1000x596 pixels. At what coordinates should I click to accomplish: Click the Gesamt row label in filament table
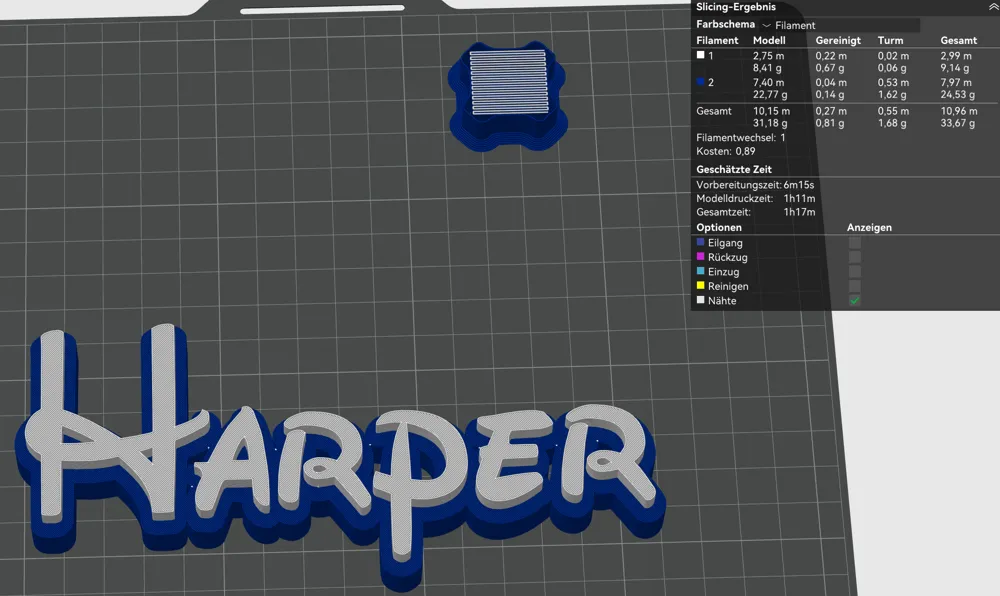[x=714, y=111]
